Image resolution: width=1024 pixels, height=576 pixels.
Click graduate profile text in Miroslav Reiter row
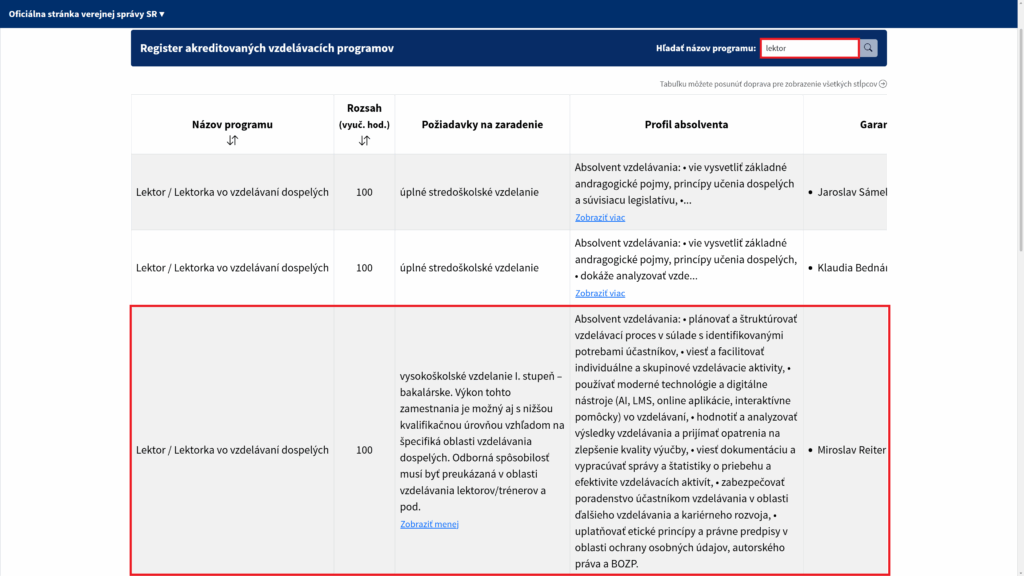click(x=686, y=441)
